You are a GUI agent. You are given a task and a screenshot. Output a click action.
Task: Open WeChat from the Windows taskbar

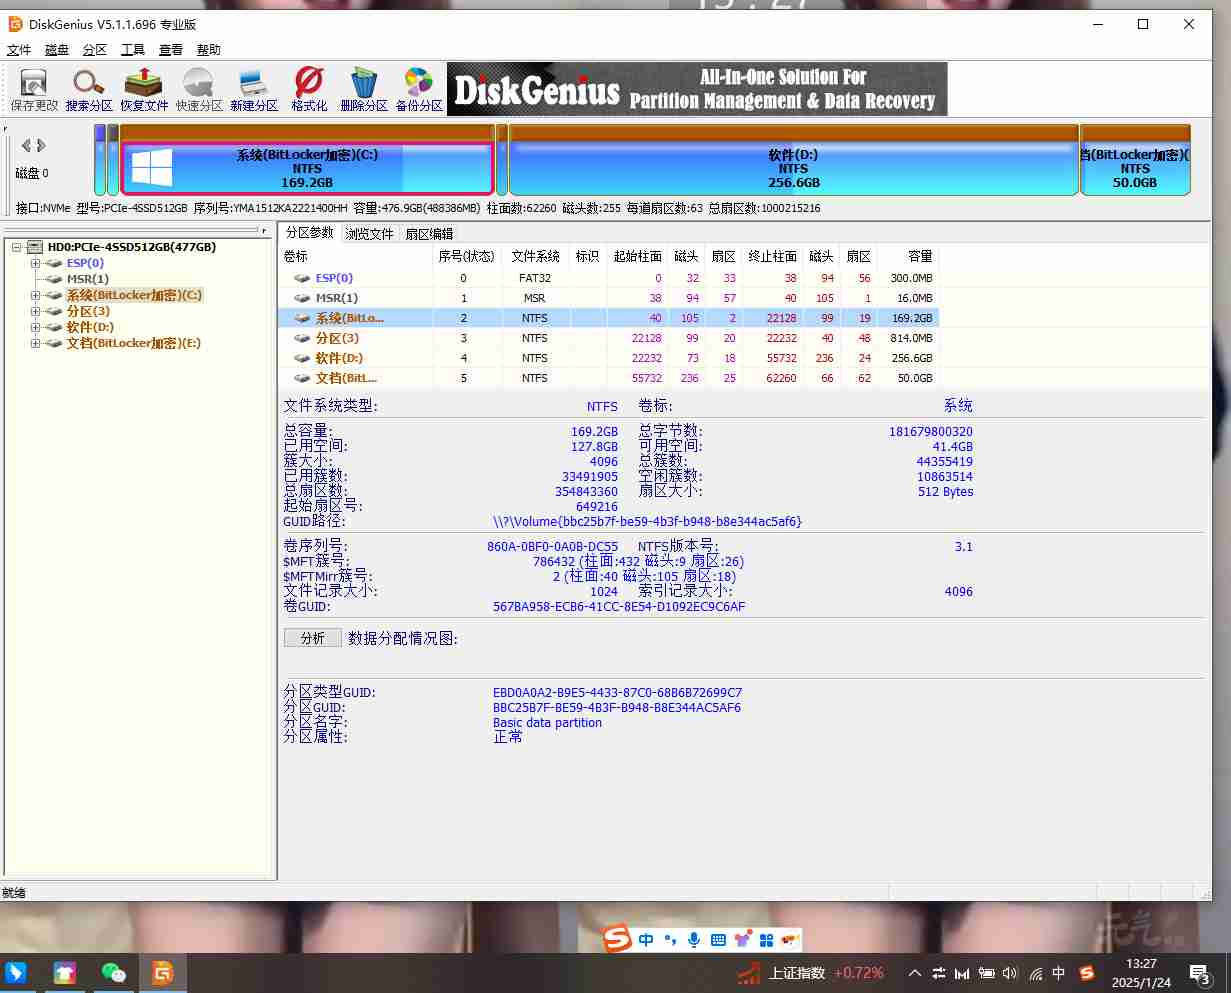point(114,972)
